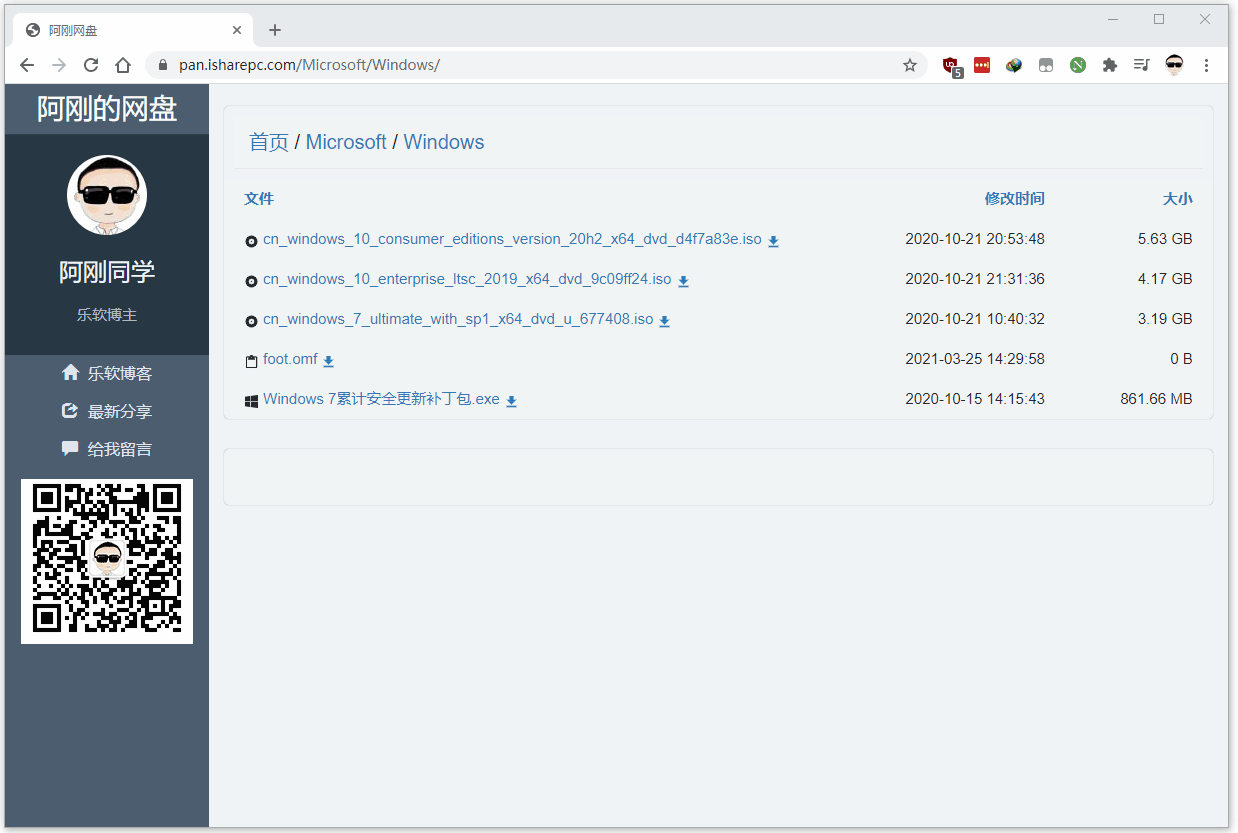Click the disc icon beside enterprise LTSC ISO
1238x833 pixels.
click(x=251, y=281)
